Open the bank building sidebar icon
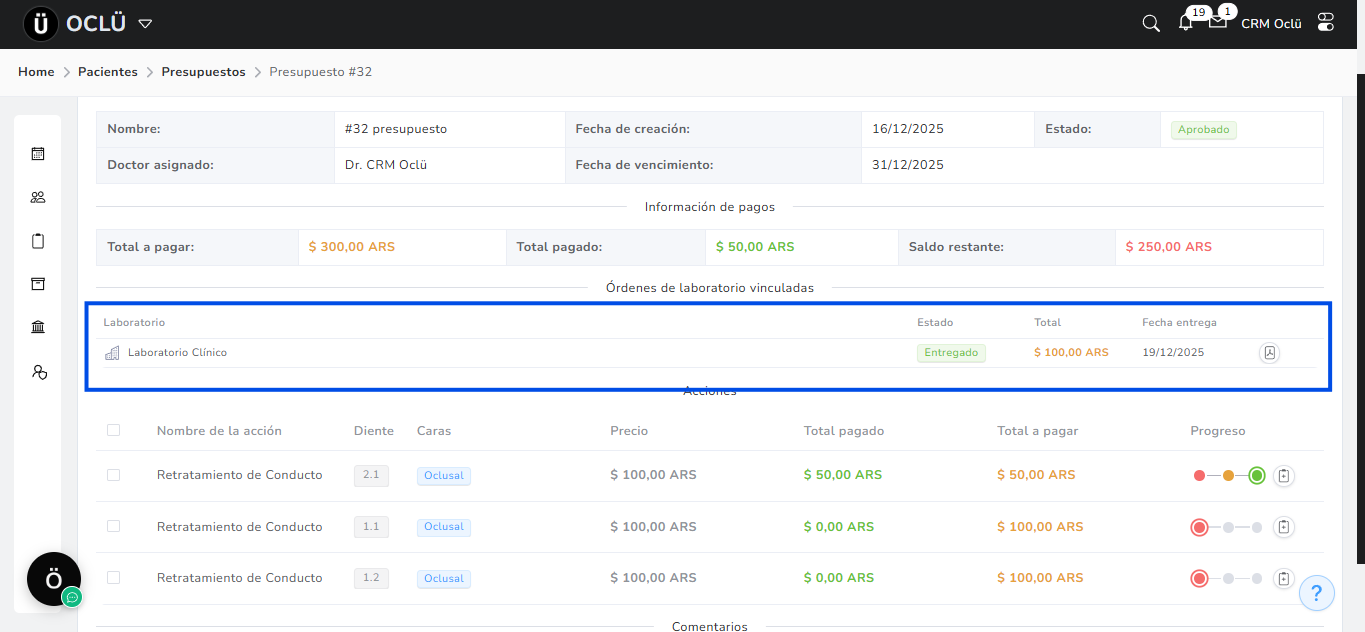This screenshot has height=632, width=1365. (38, 327)
